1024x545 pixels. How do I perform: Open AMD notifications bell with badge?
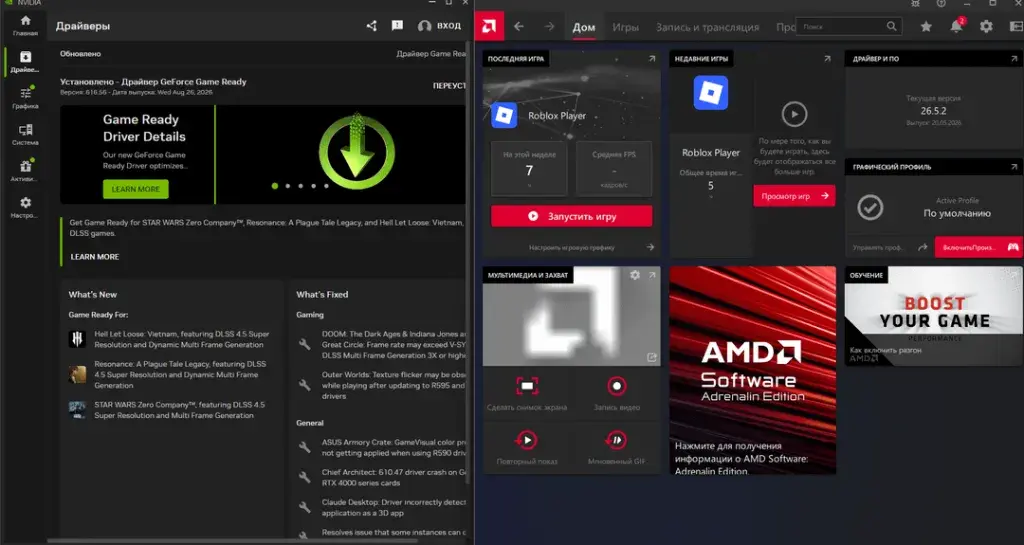click(x=957, y=26)
